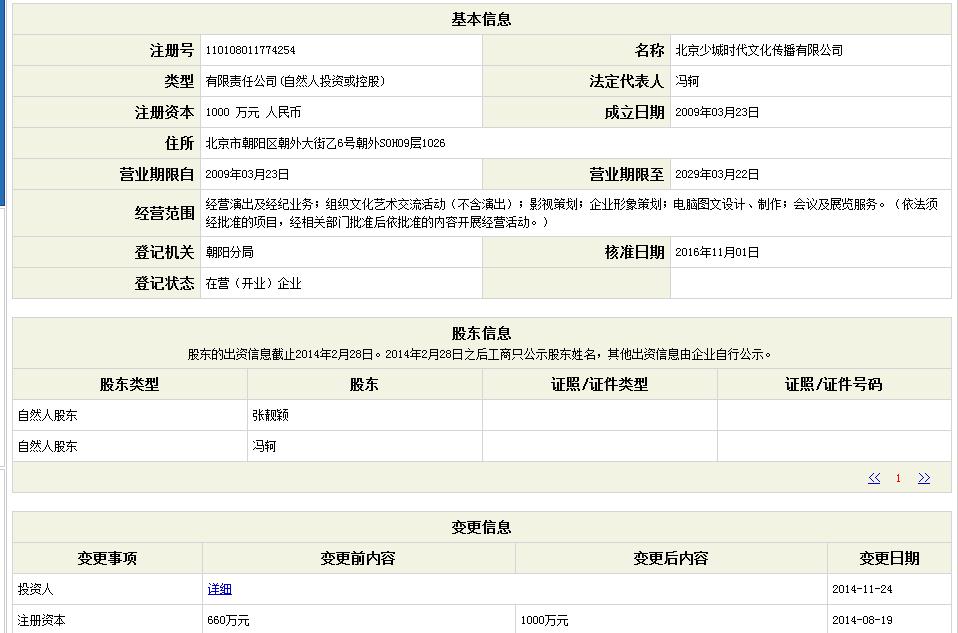Click legal representative value 冯轲
This screenshot has width=958, height=633.
point(687,81)
